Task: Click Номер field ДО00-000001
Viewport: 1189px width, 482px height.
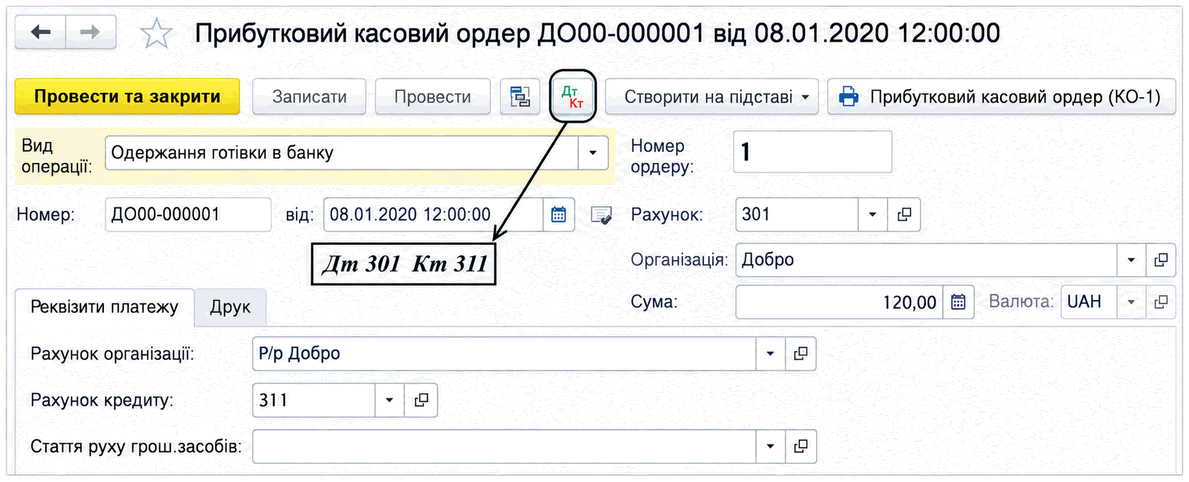Action: 188,214
